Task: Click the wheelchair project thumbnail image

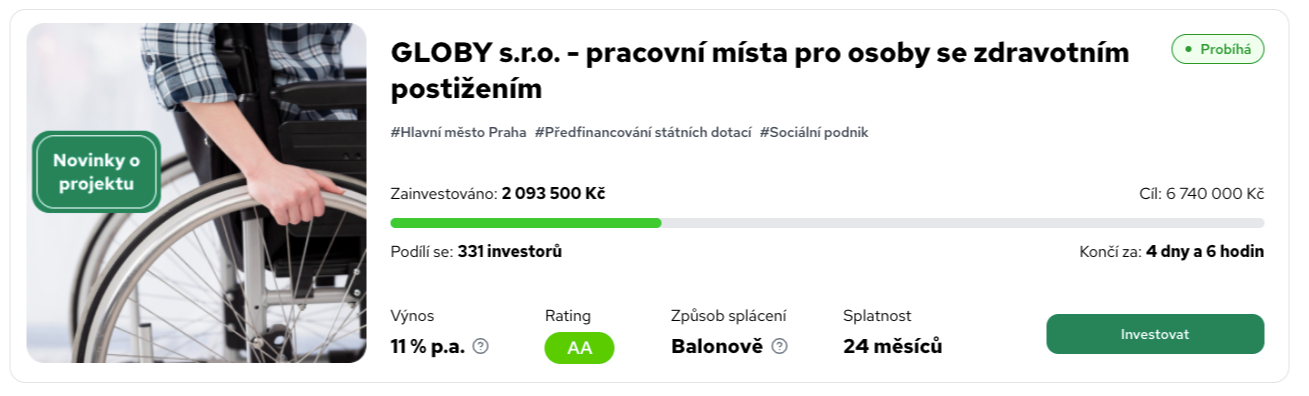Action: (197, 193)
